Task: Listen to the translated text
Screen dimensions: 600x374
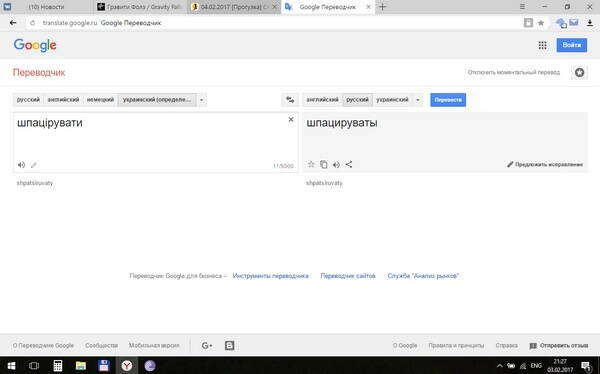Action: [336, 165]
